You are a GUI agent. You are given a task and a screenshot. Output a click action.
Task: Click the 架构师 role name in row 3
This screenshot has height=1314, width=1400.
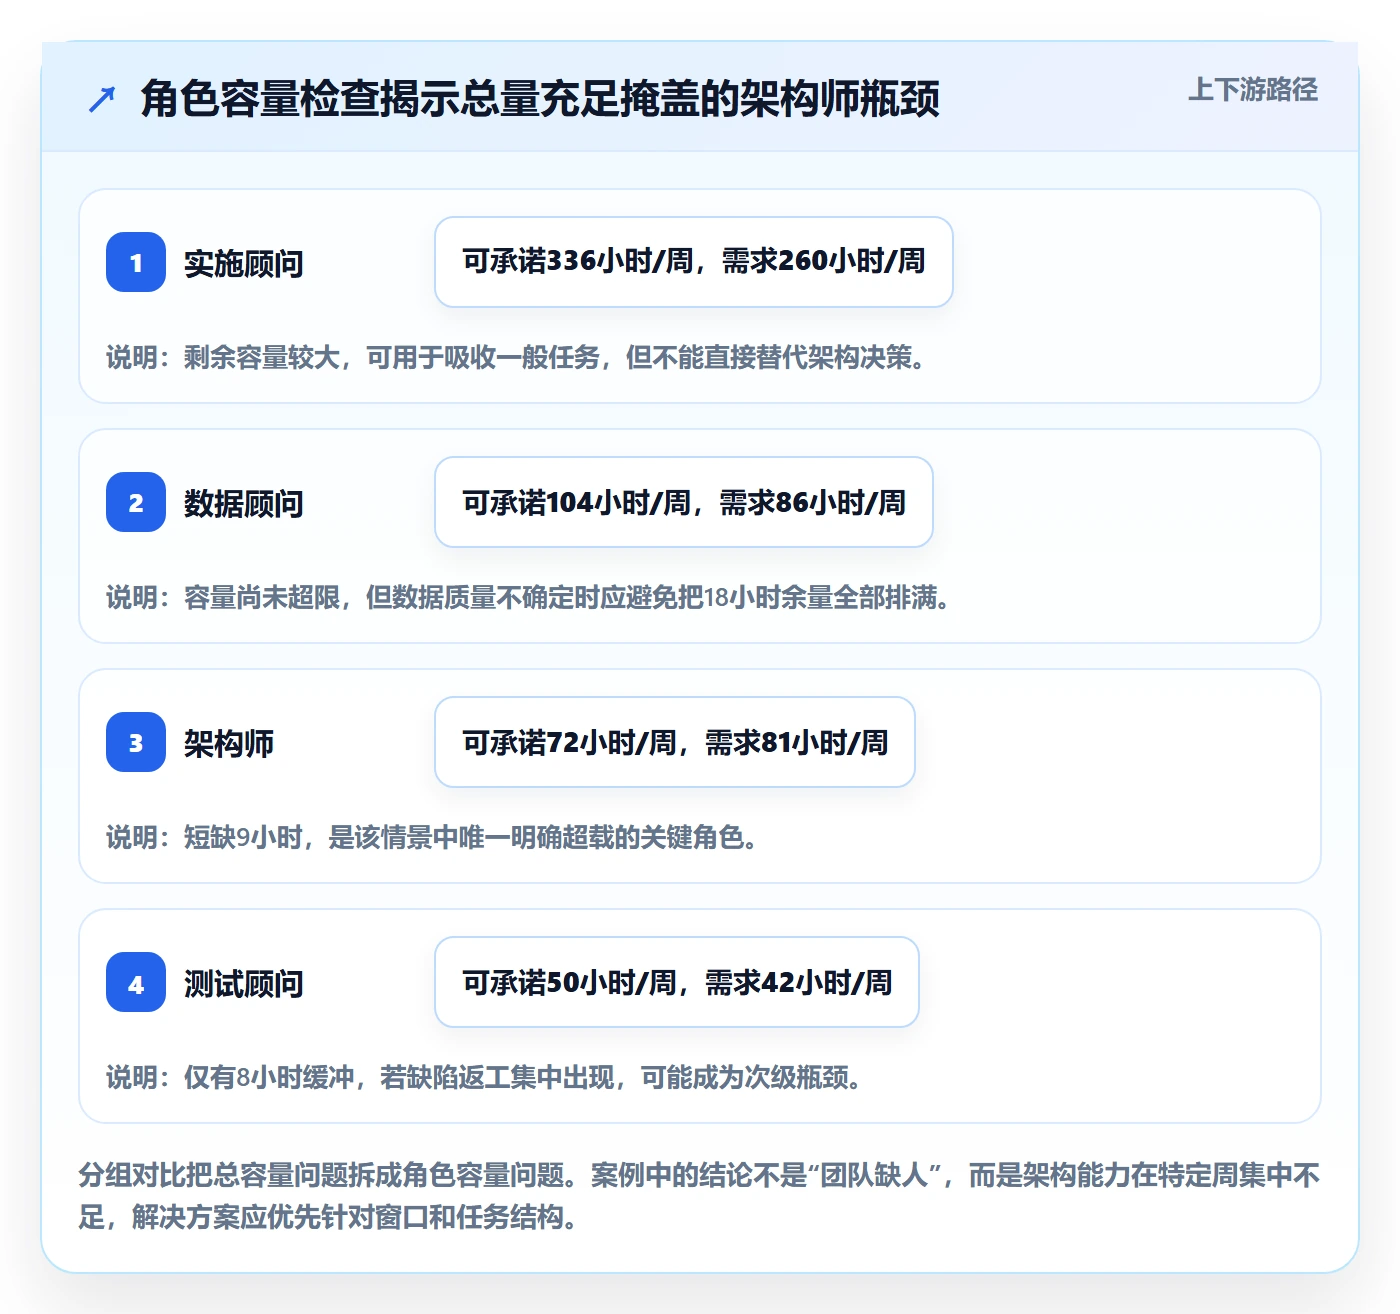click(229, 743)
